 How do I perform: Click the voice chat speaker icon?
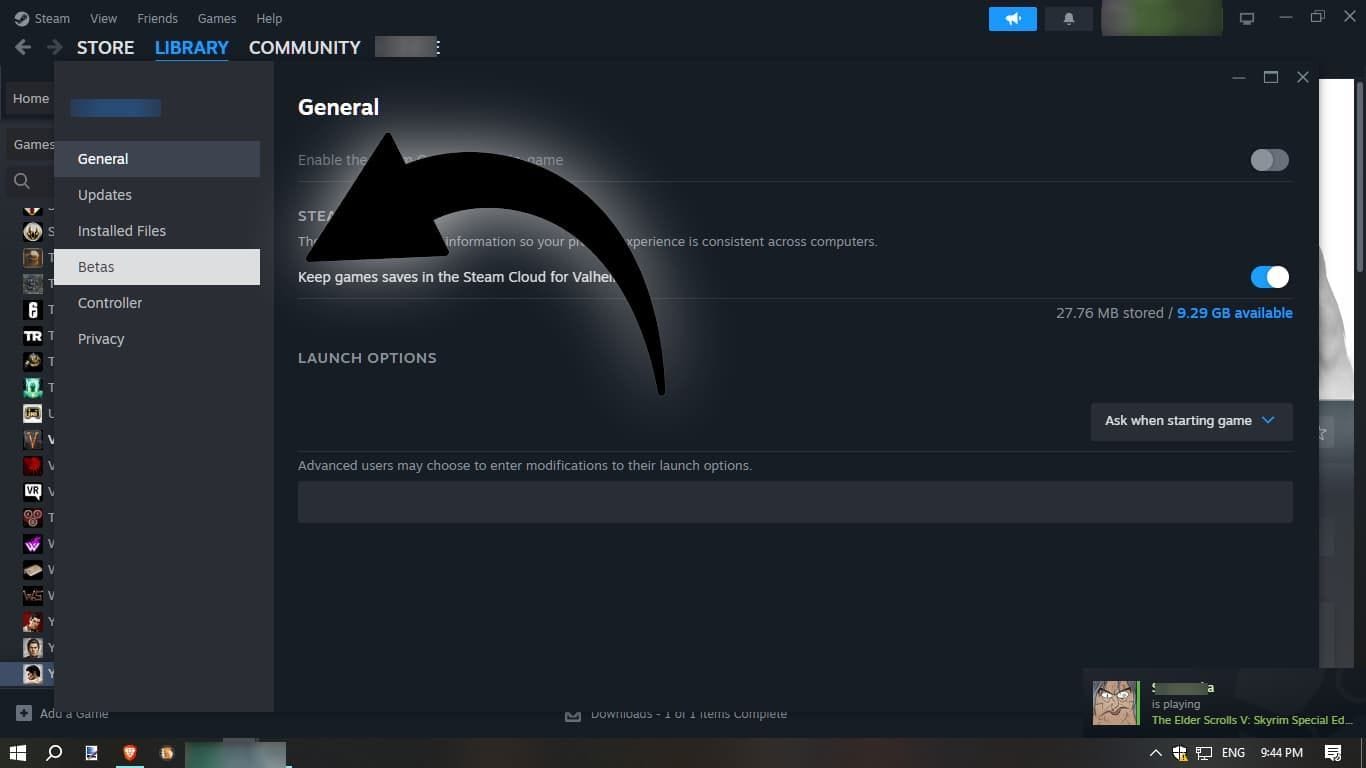[x=1012, y=18]
